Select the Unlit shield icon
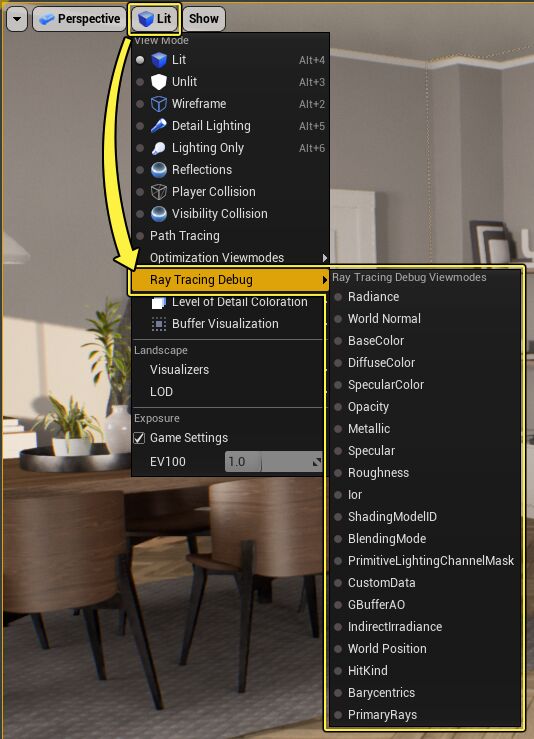The image size is (534, 739). [159, 82]
